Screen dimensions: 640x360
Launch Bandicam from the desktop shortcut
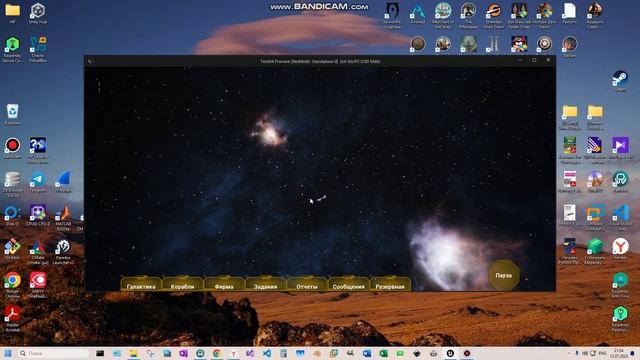[12, 148]
